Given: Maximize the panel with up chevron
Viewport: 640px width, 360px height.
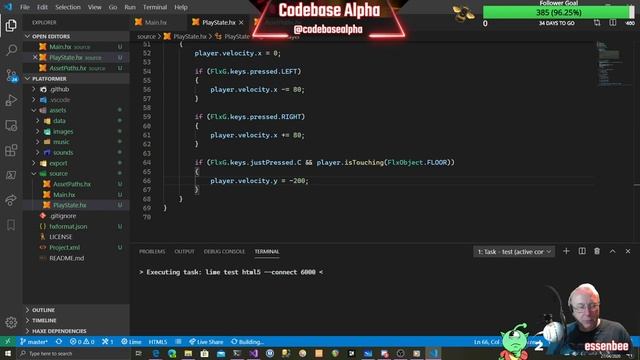Looking at the screenshot, I should click(613, 251).
